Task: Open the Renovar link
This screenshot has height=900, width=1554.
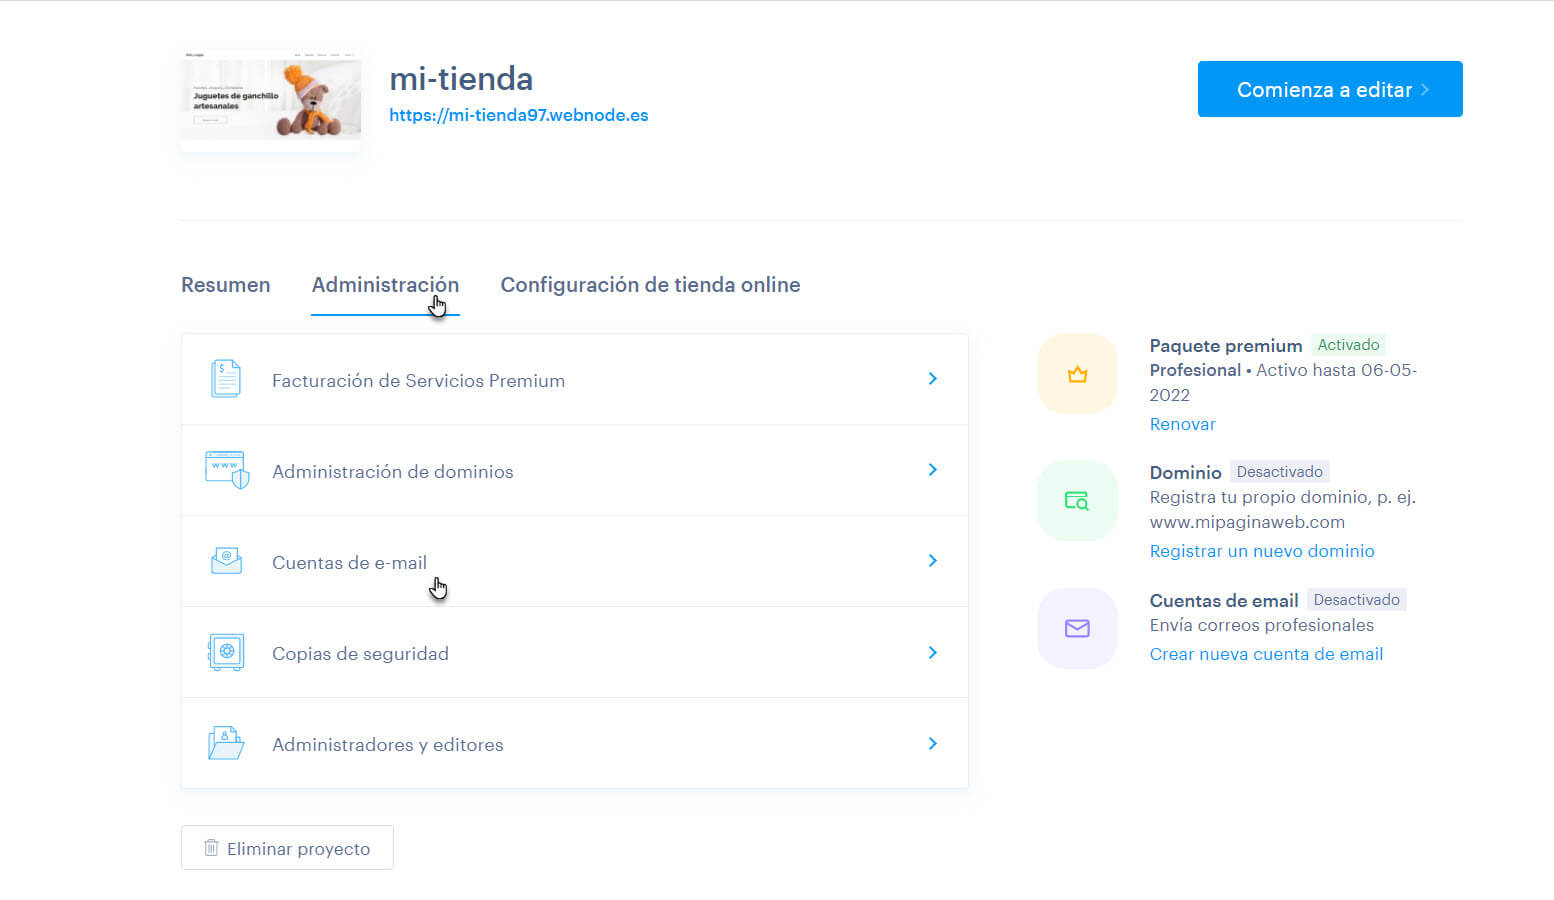Action: 1182,424
